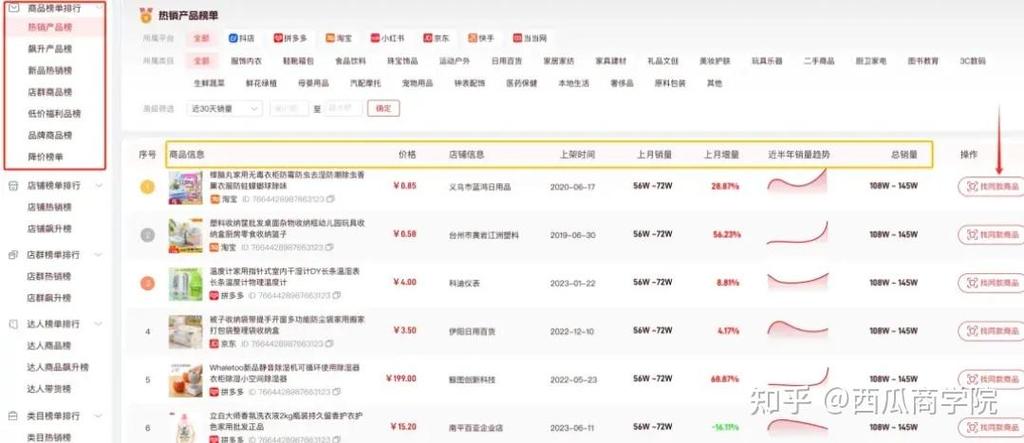Filter platform by 抖店
Image resolution: width=1024 pixels, height=443 pixels.
[x=241, y=39]
